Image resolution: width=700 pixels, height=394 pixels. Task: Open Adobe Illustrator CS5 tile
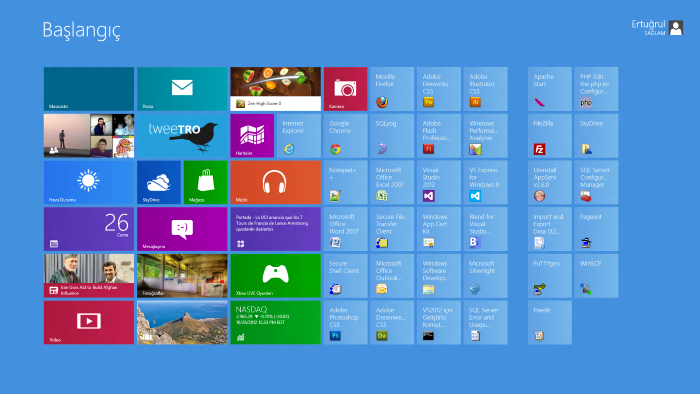[486, 89]
